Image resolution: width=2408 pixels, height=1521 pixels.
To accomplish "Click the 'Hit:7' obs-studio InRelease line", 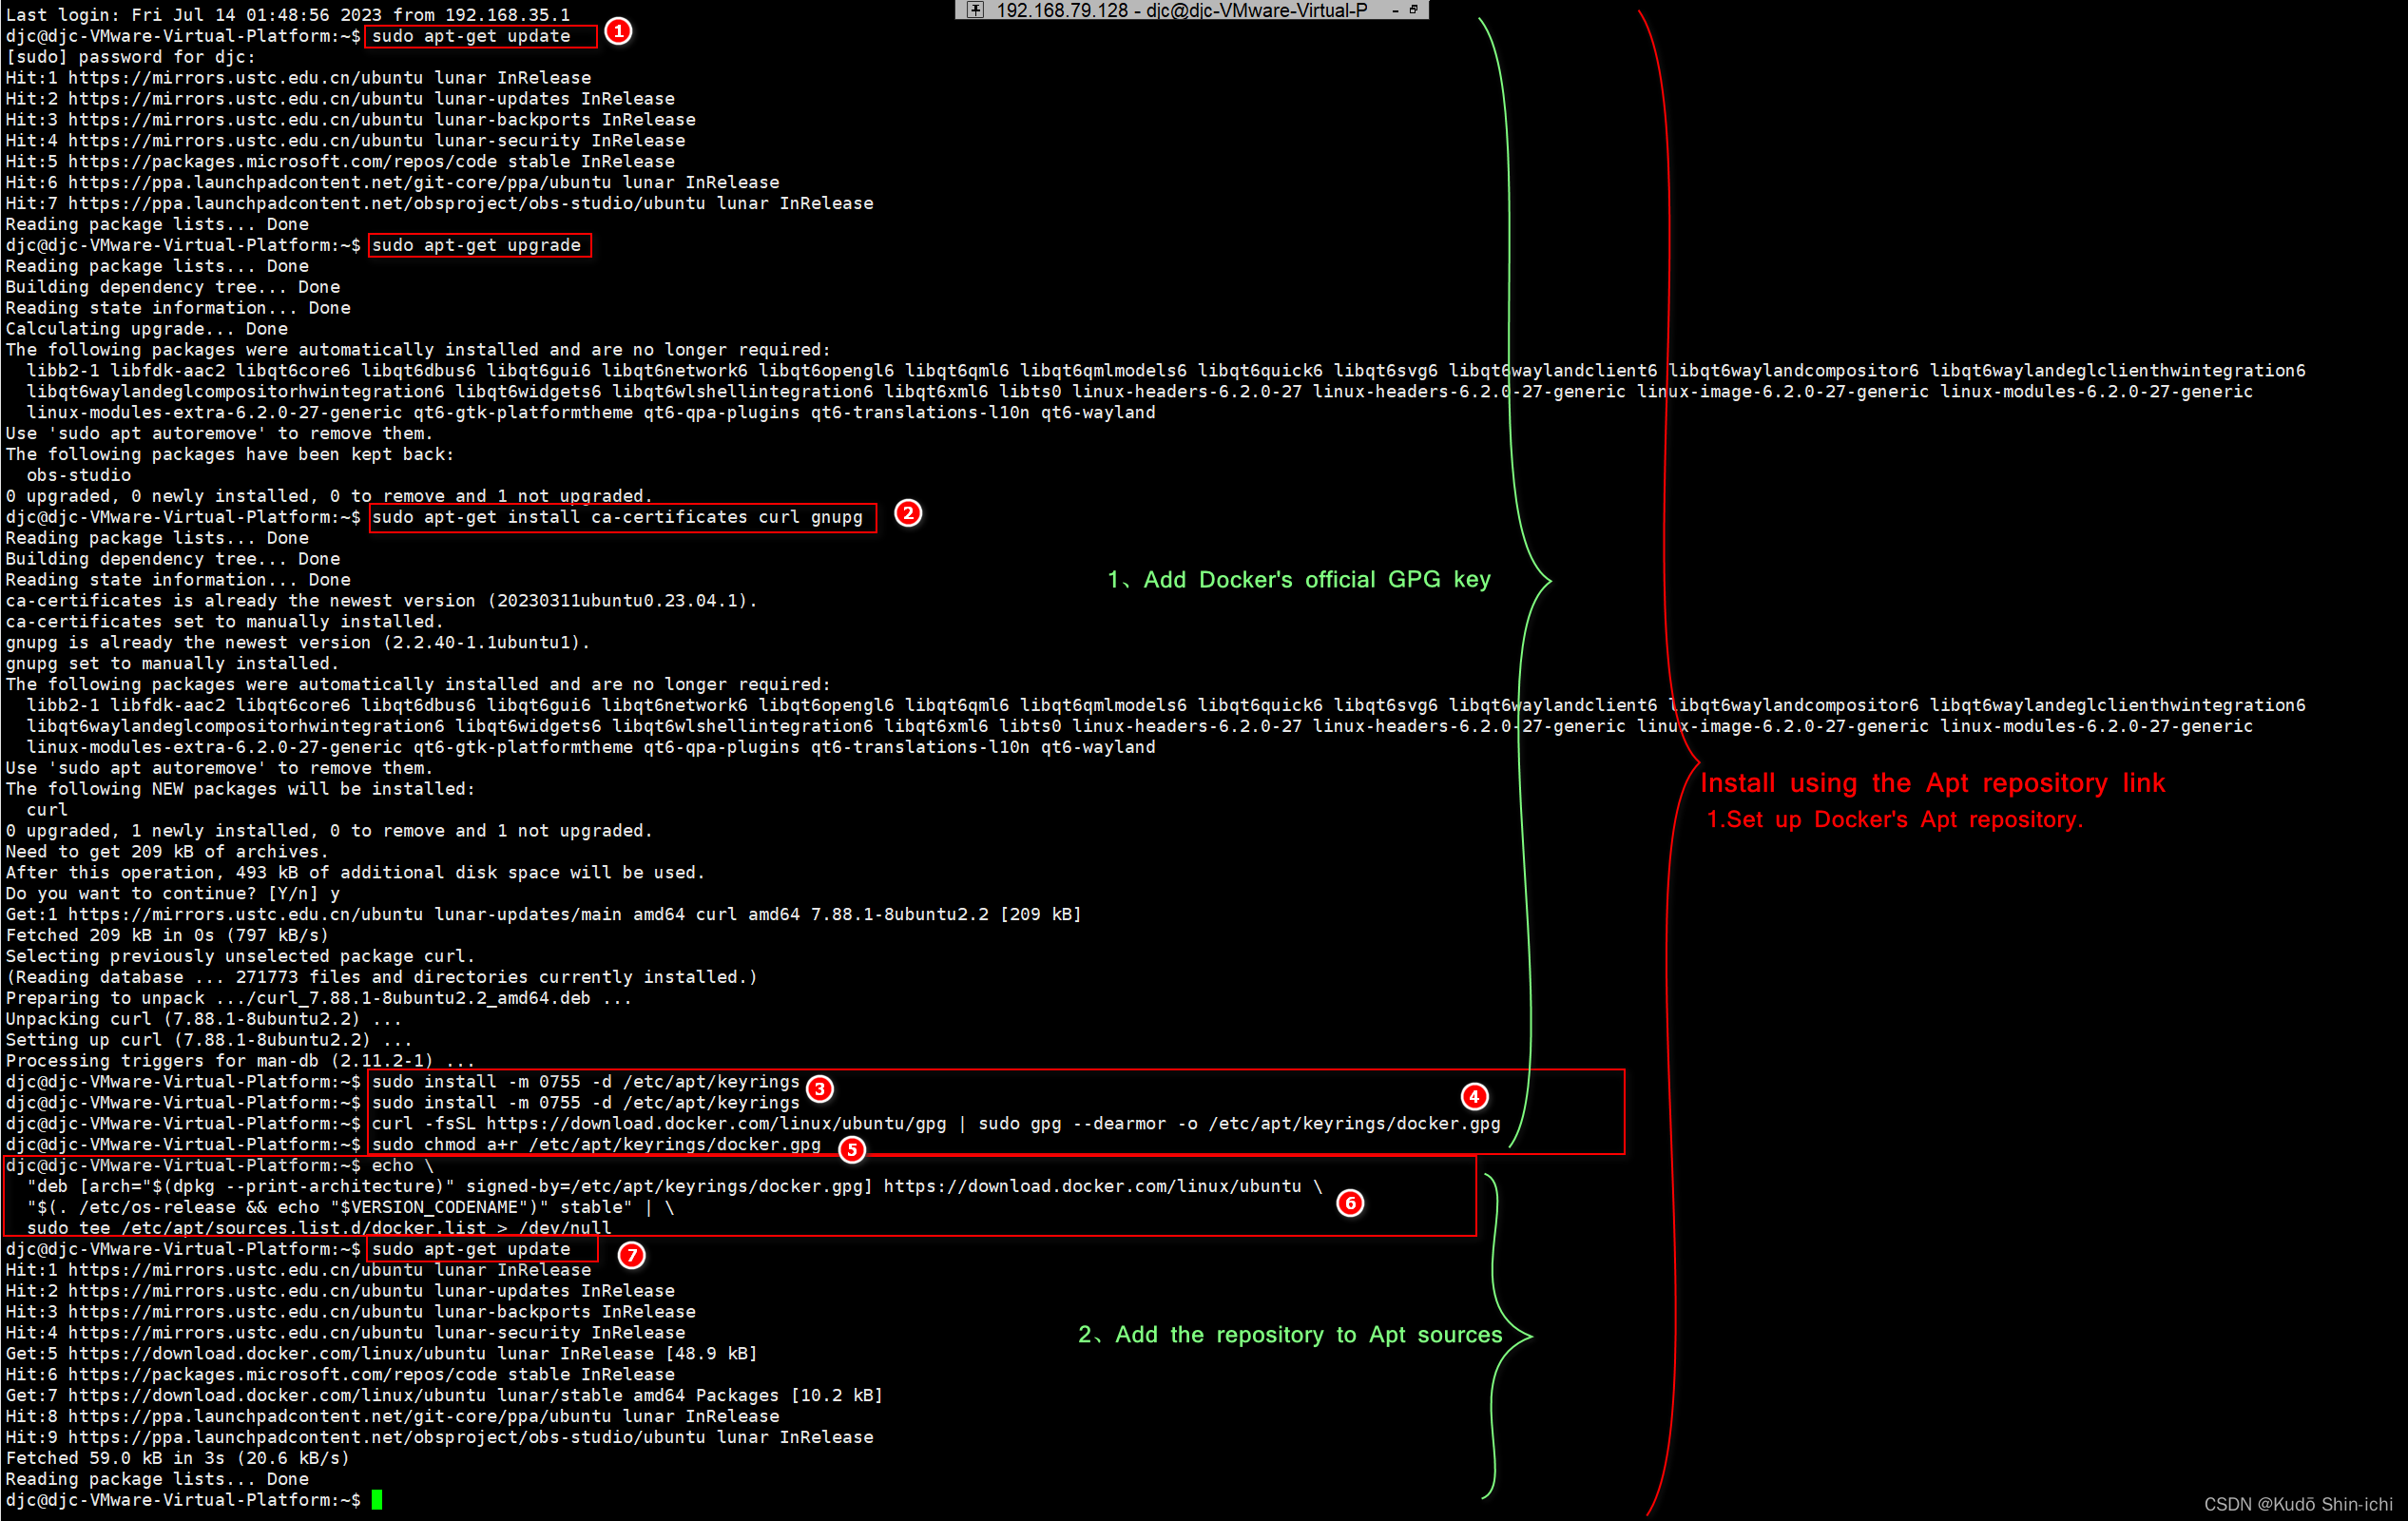I will coord(439,203).
